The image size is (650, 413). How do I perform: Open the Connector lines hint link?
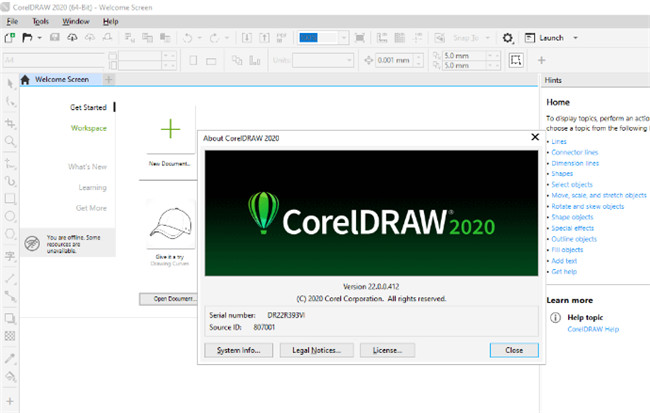(575, 152)
